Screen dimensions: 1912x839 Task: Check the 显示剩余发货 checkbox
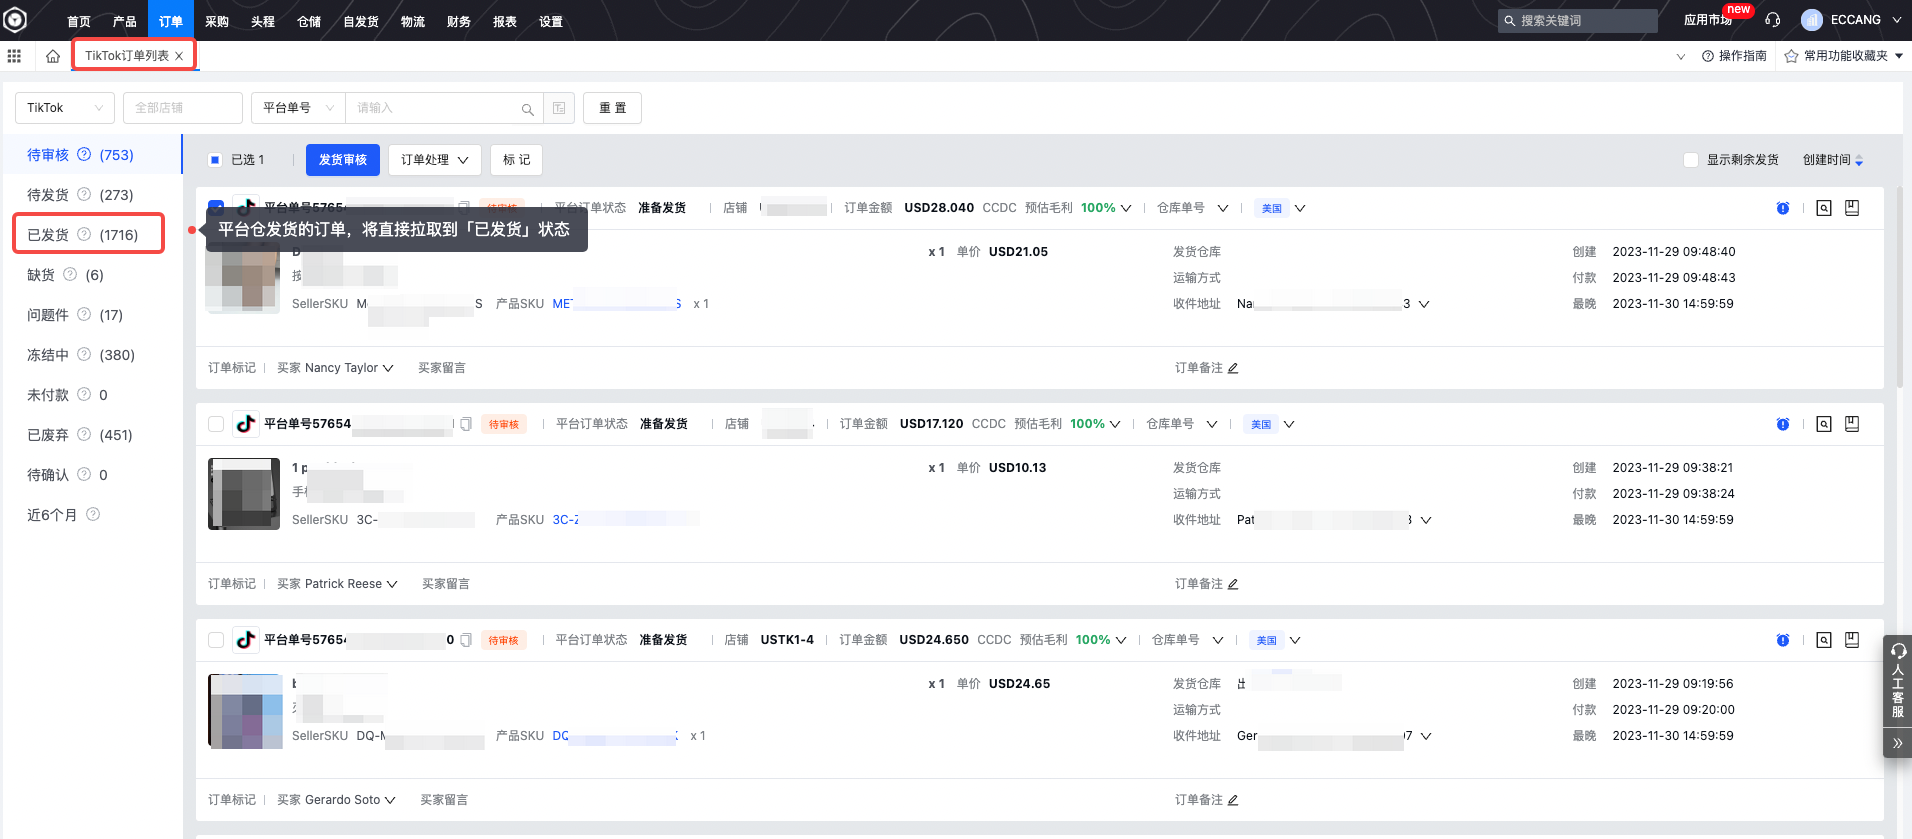(1691, 160)
